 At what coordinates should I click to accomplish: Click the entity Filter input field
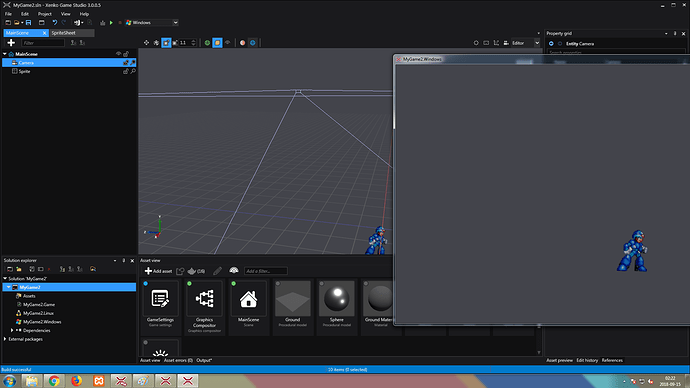(x=43, y=43)
